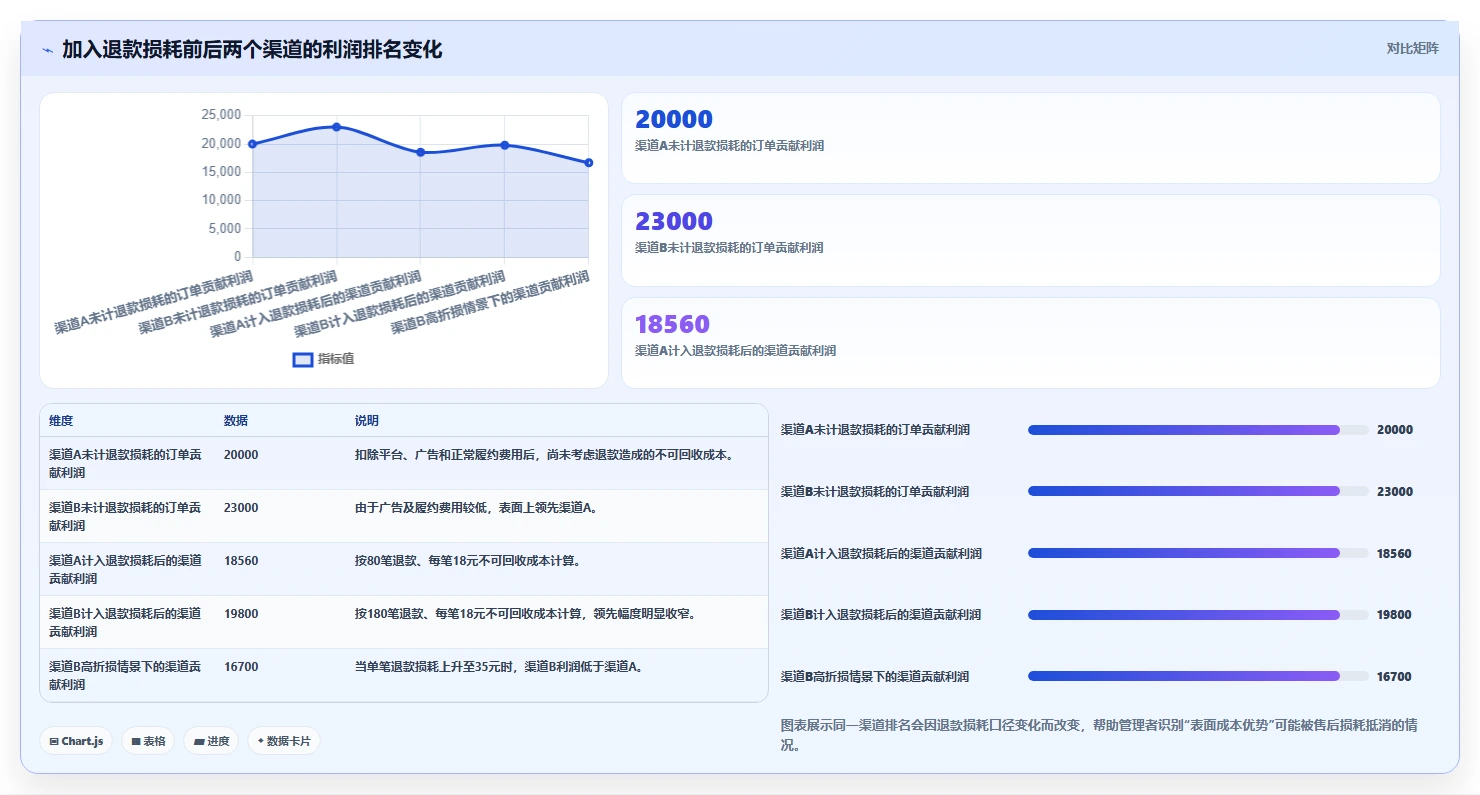Click the 10,000 y-axis label on the chart
Viewport: 1480px width, 795px height.
coord(221,200)
